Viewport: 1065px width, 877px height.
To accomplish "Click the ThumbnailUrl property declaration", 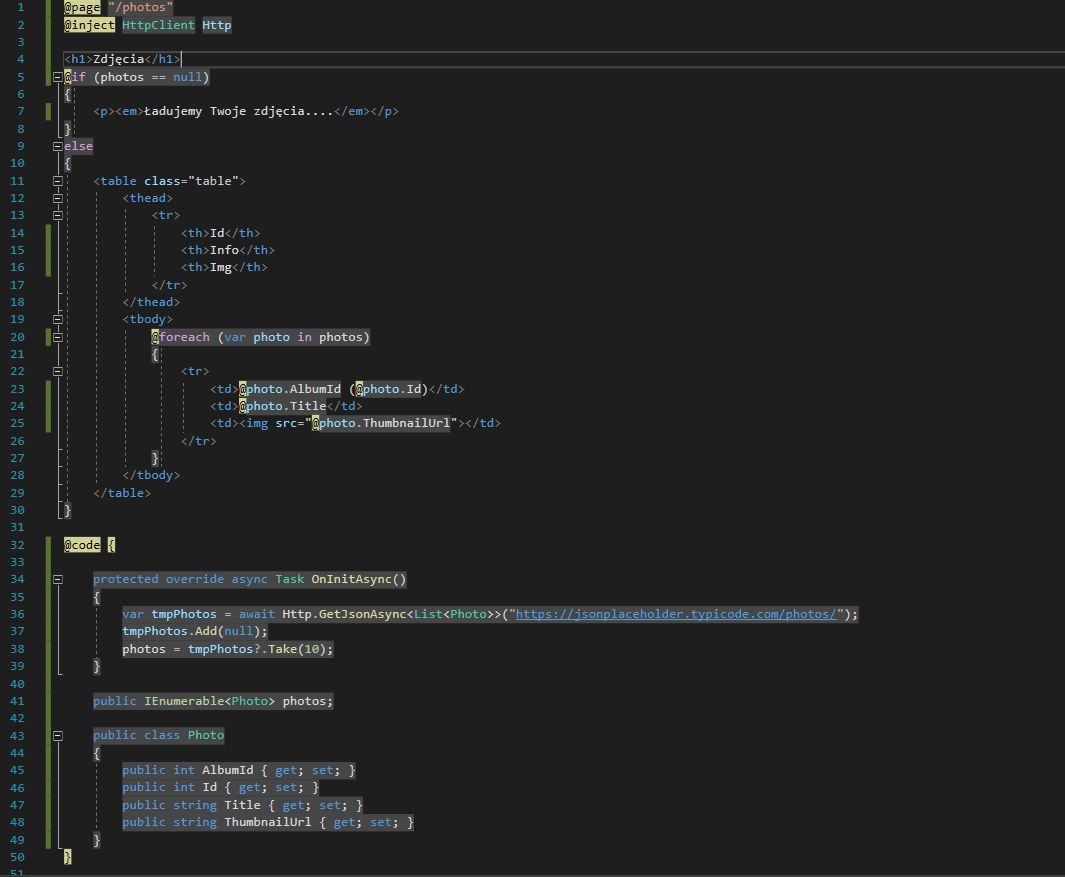I will click(x=267, y=822).
